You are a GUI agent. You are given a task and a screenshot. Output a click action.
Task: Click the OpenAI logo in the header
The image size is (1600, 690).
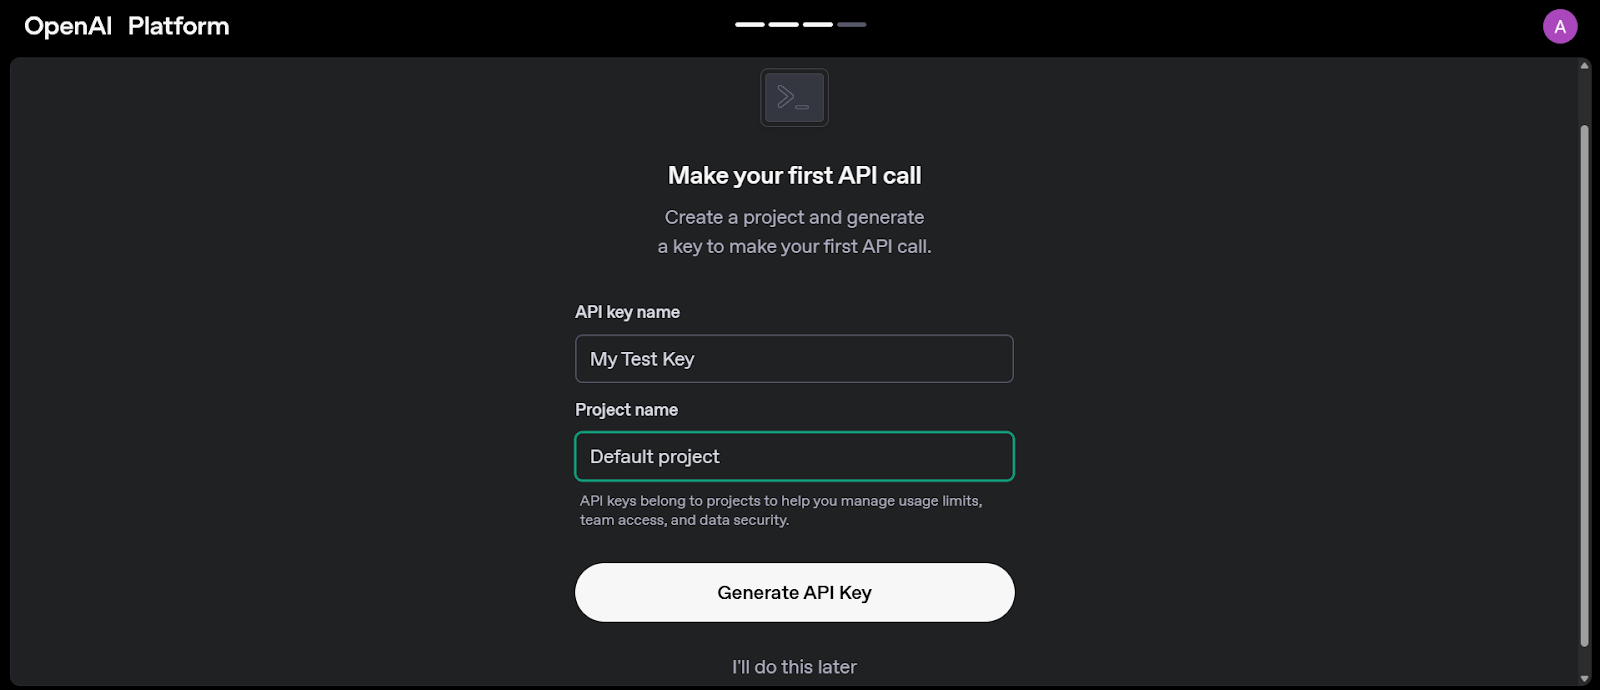tap(66, 25)
